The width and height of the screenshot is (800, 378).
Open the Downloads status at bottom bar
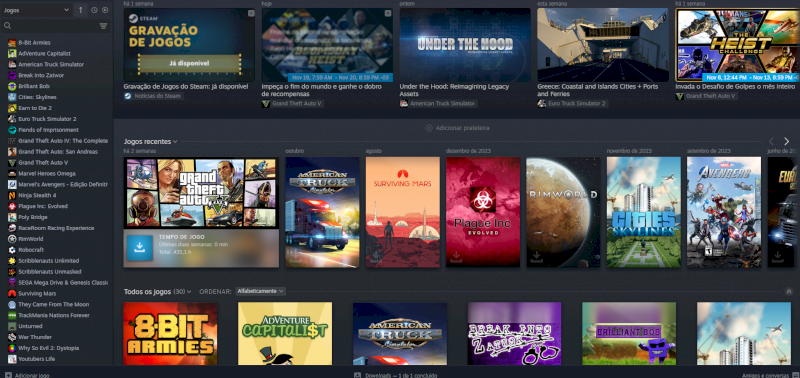395,375
